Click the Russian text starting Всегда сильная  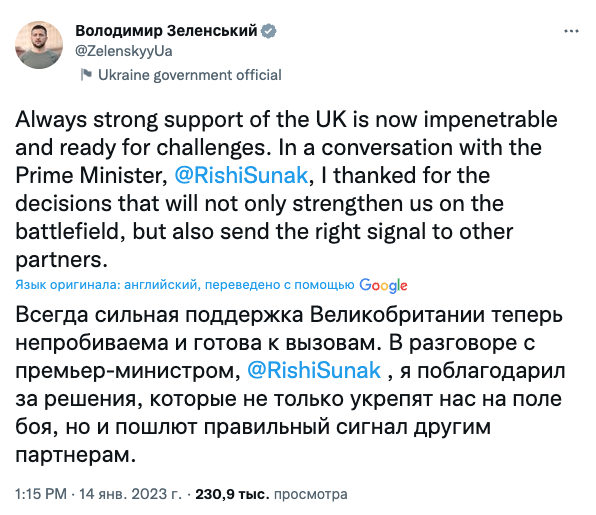pyautogui.click(x=290, y=385)
